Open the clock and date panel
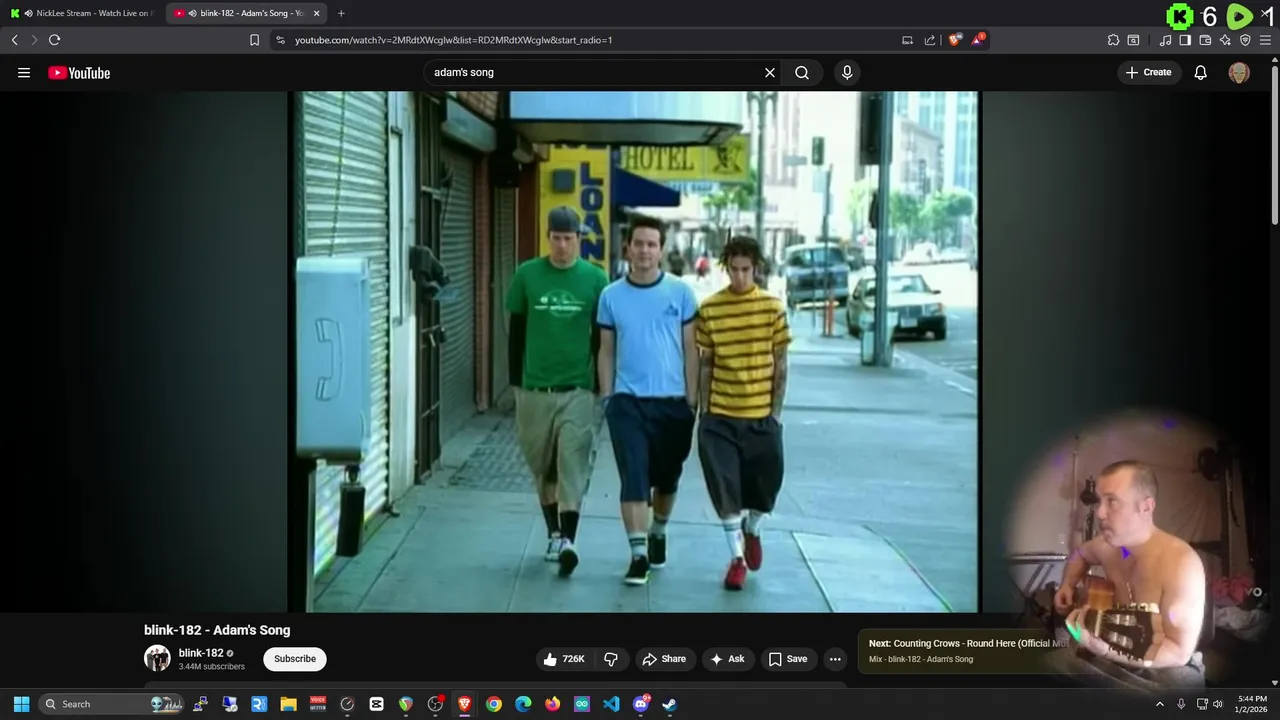Image resolution: width=1280 pixels, height=720 pixels. click(x=1252, y=704)
